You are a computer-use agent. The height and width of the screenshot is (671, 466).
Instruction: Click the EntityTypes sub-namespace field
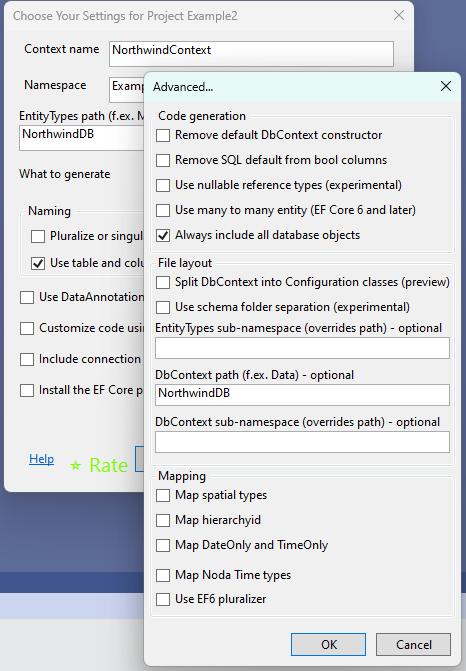302,348
